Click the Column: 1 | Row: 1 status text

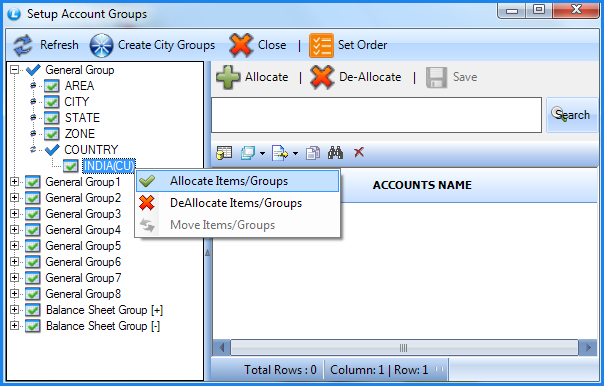tap(379, 370)
